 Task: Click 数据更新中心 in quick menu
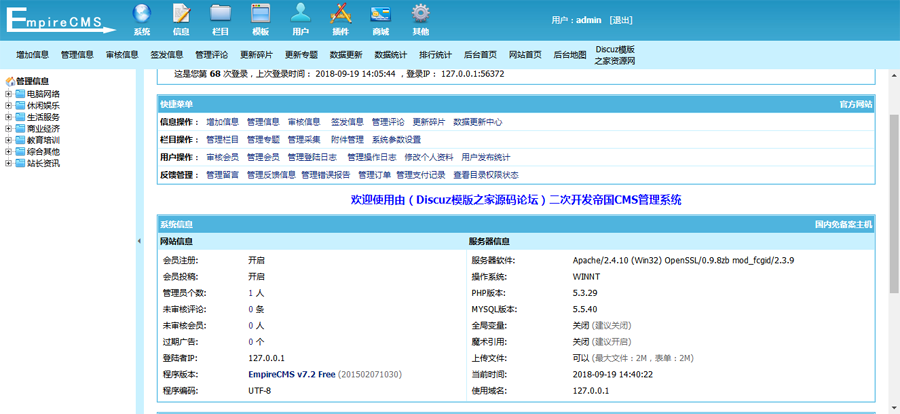point(478,122)
